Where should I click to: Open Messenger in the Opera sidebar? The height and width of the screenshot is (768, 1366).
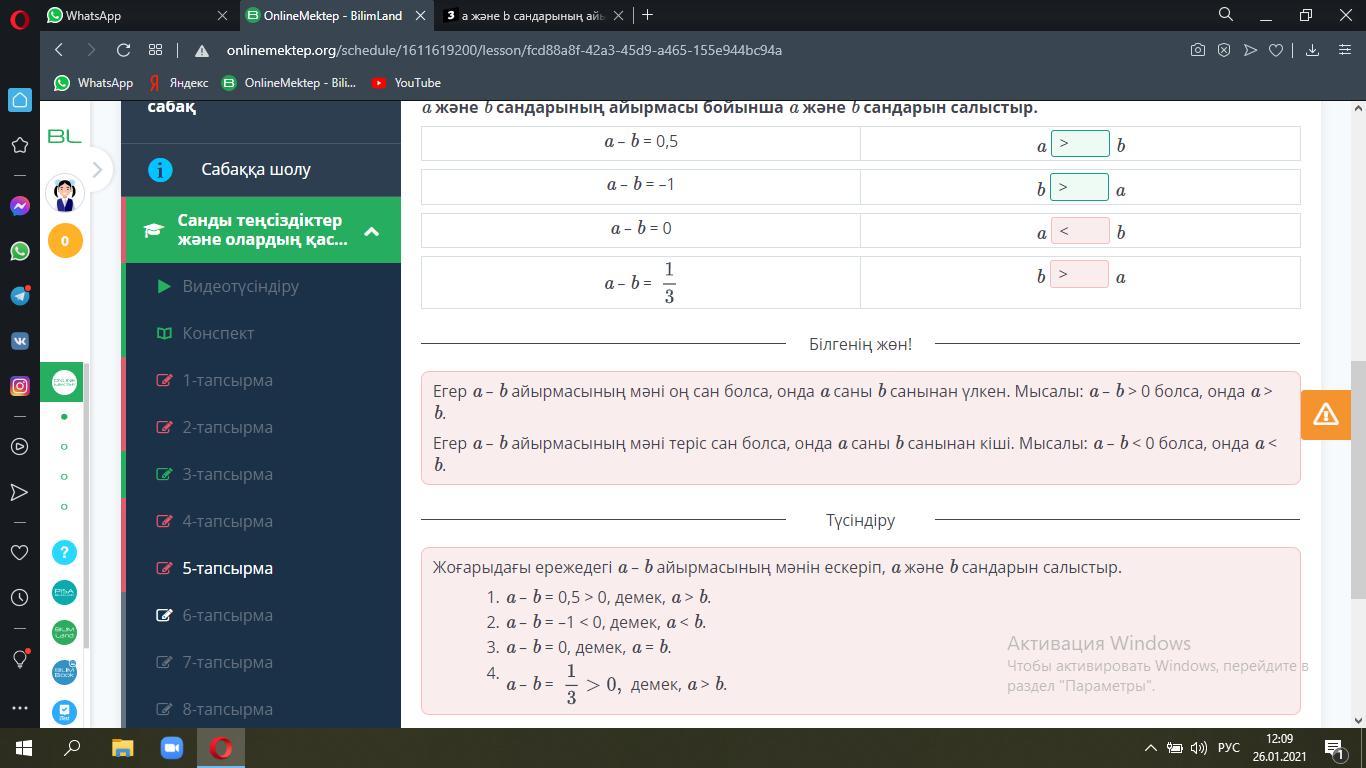19,206
